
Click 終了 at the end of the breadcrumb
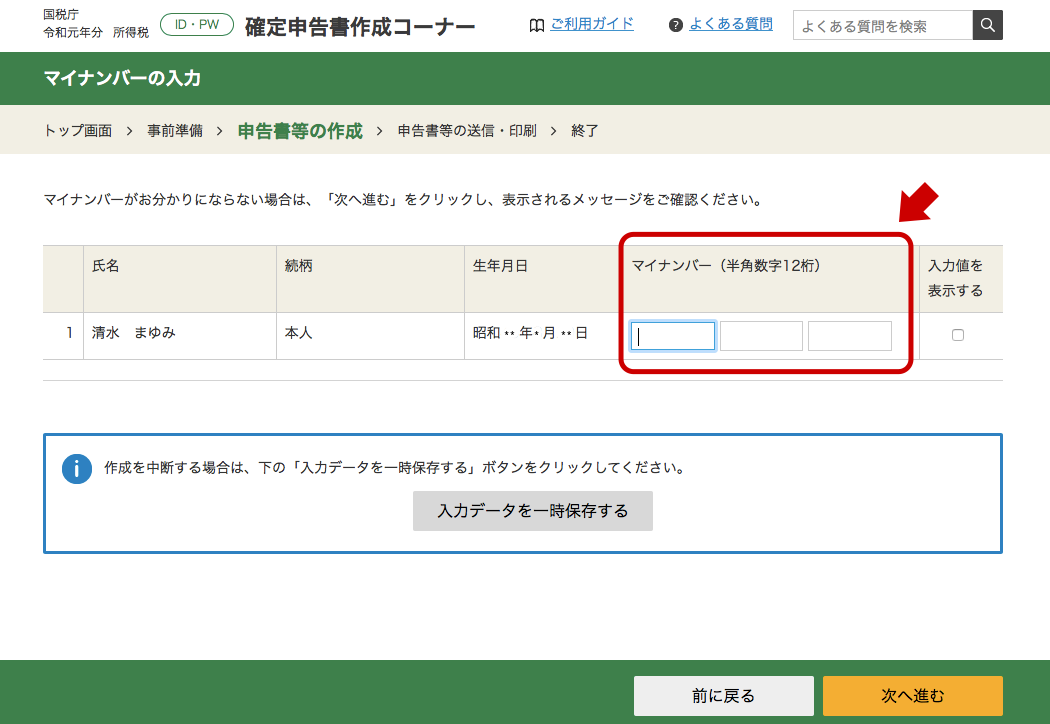[x=583, y=130]
